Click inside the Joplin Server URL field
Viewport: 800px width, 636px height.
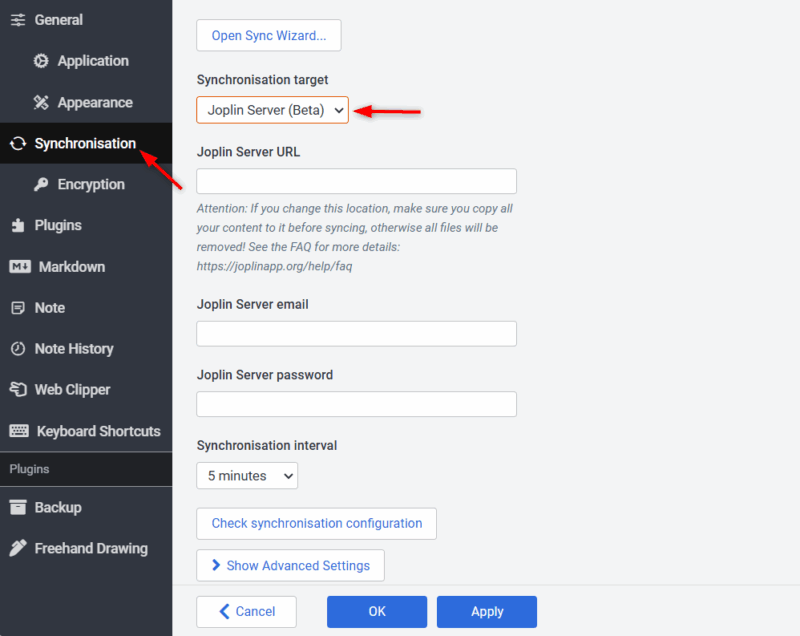(356, 181)
